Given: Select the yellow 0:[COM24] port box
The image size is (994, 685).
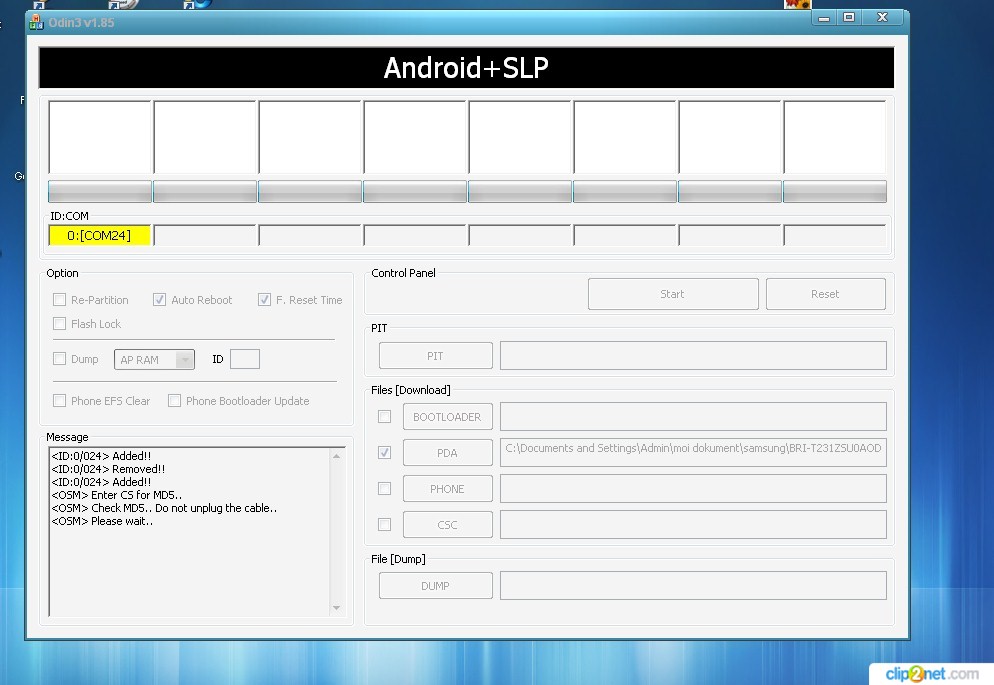Looking at the screenshot, I should (x=99, y=235).
